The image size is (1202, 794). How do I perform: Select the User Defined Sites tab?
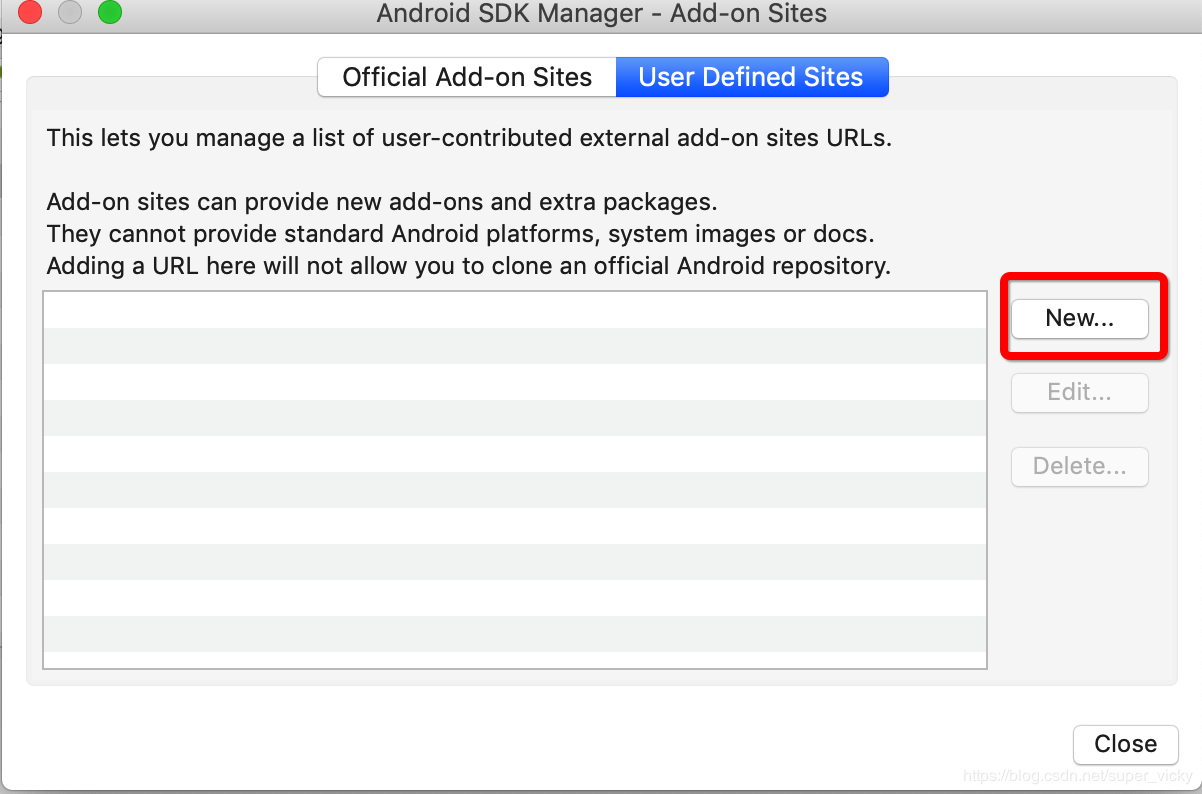click(751, 77)
